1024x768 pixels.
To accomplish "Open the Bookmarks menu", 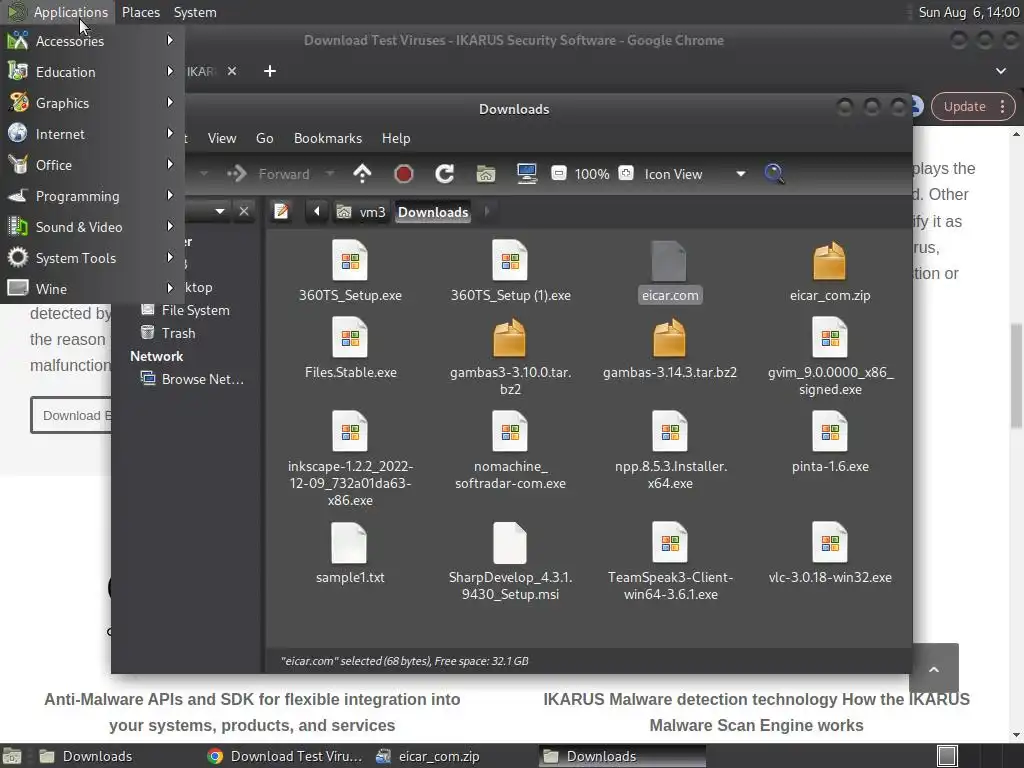I will click(328, 138).
